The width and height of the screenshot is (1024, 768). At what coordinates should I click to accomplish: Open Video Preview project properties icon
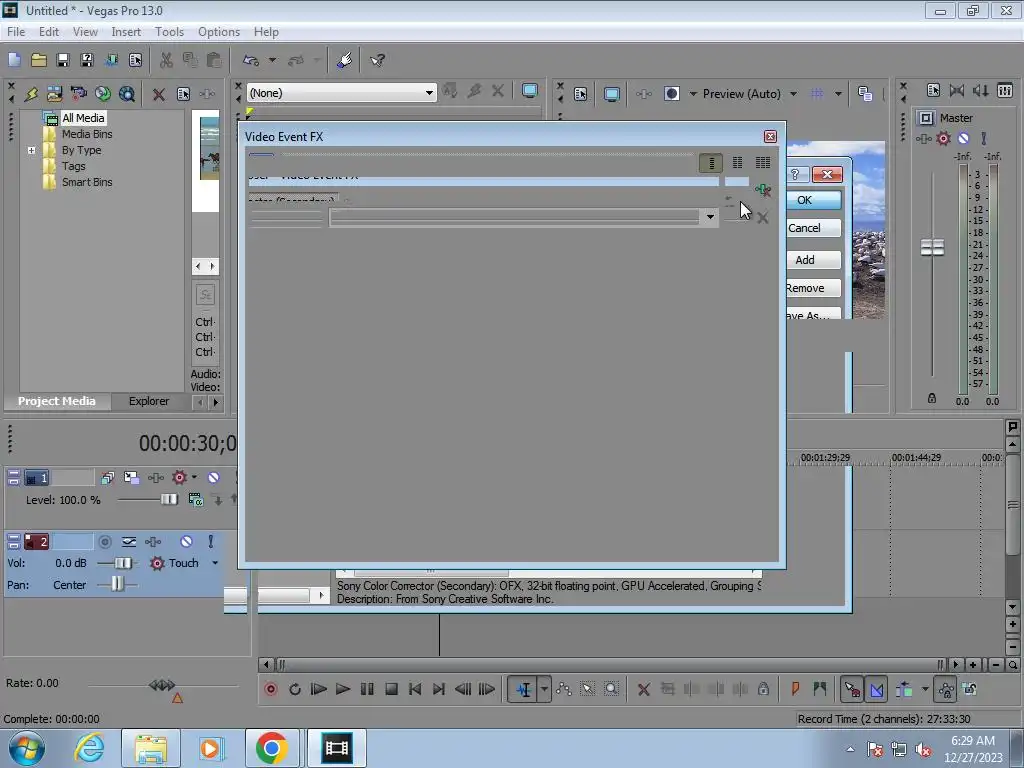[x=581, y=94]
